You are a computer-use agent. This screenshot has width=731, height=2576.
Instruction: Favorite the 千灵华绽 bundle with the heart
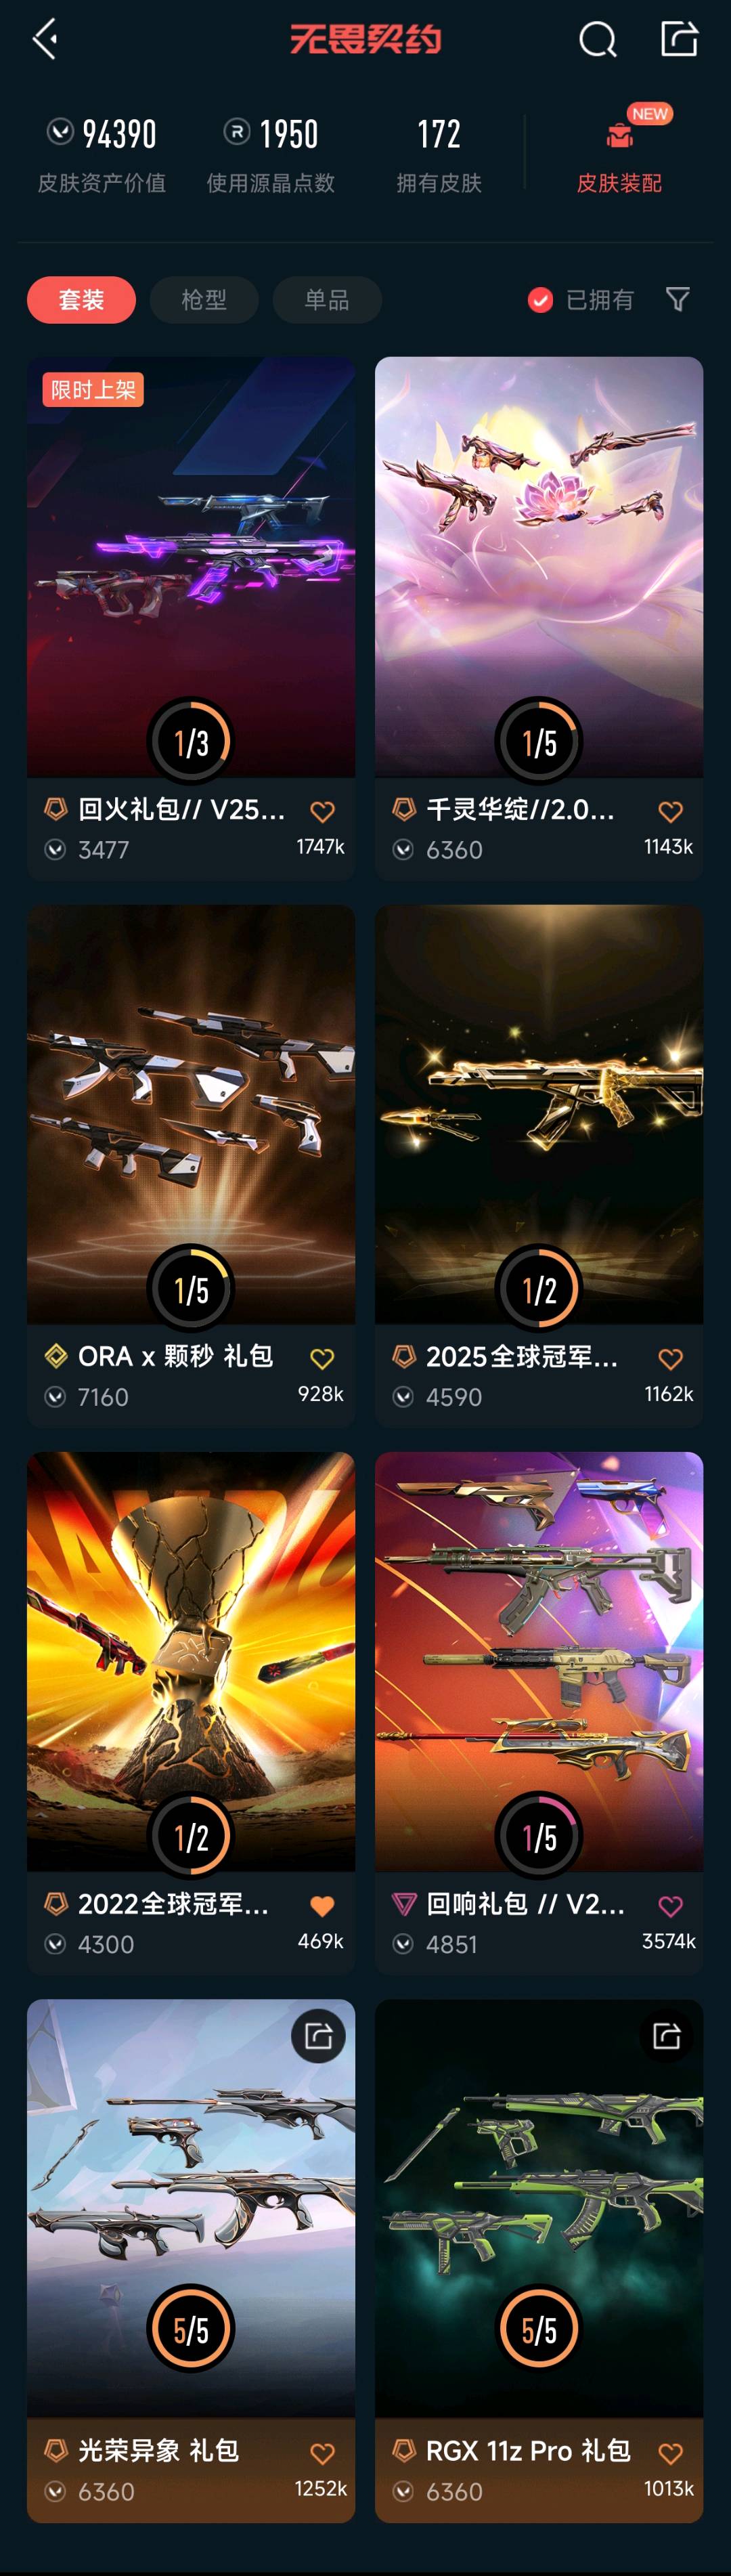670,811
